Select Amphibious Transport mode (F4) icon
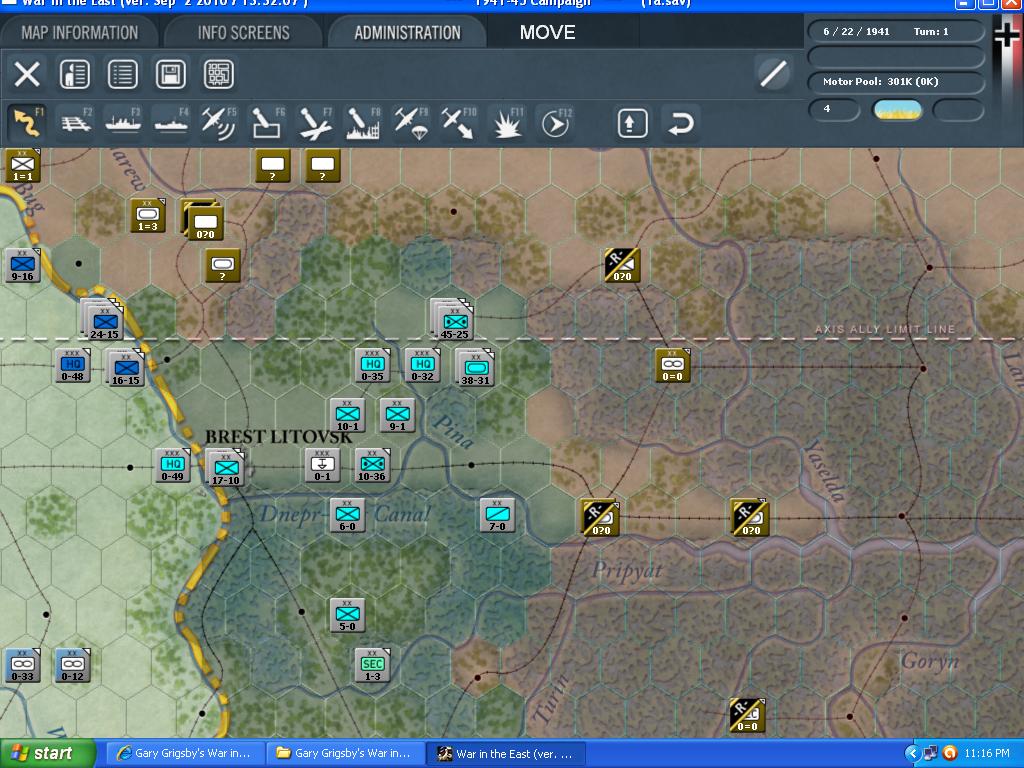 click(171, 123)
